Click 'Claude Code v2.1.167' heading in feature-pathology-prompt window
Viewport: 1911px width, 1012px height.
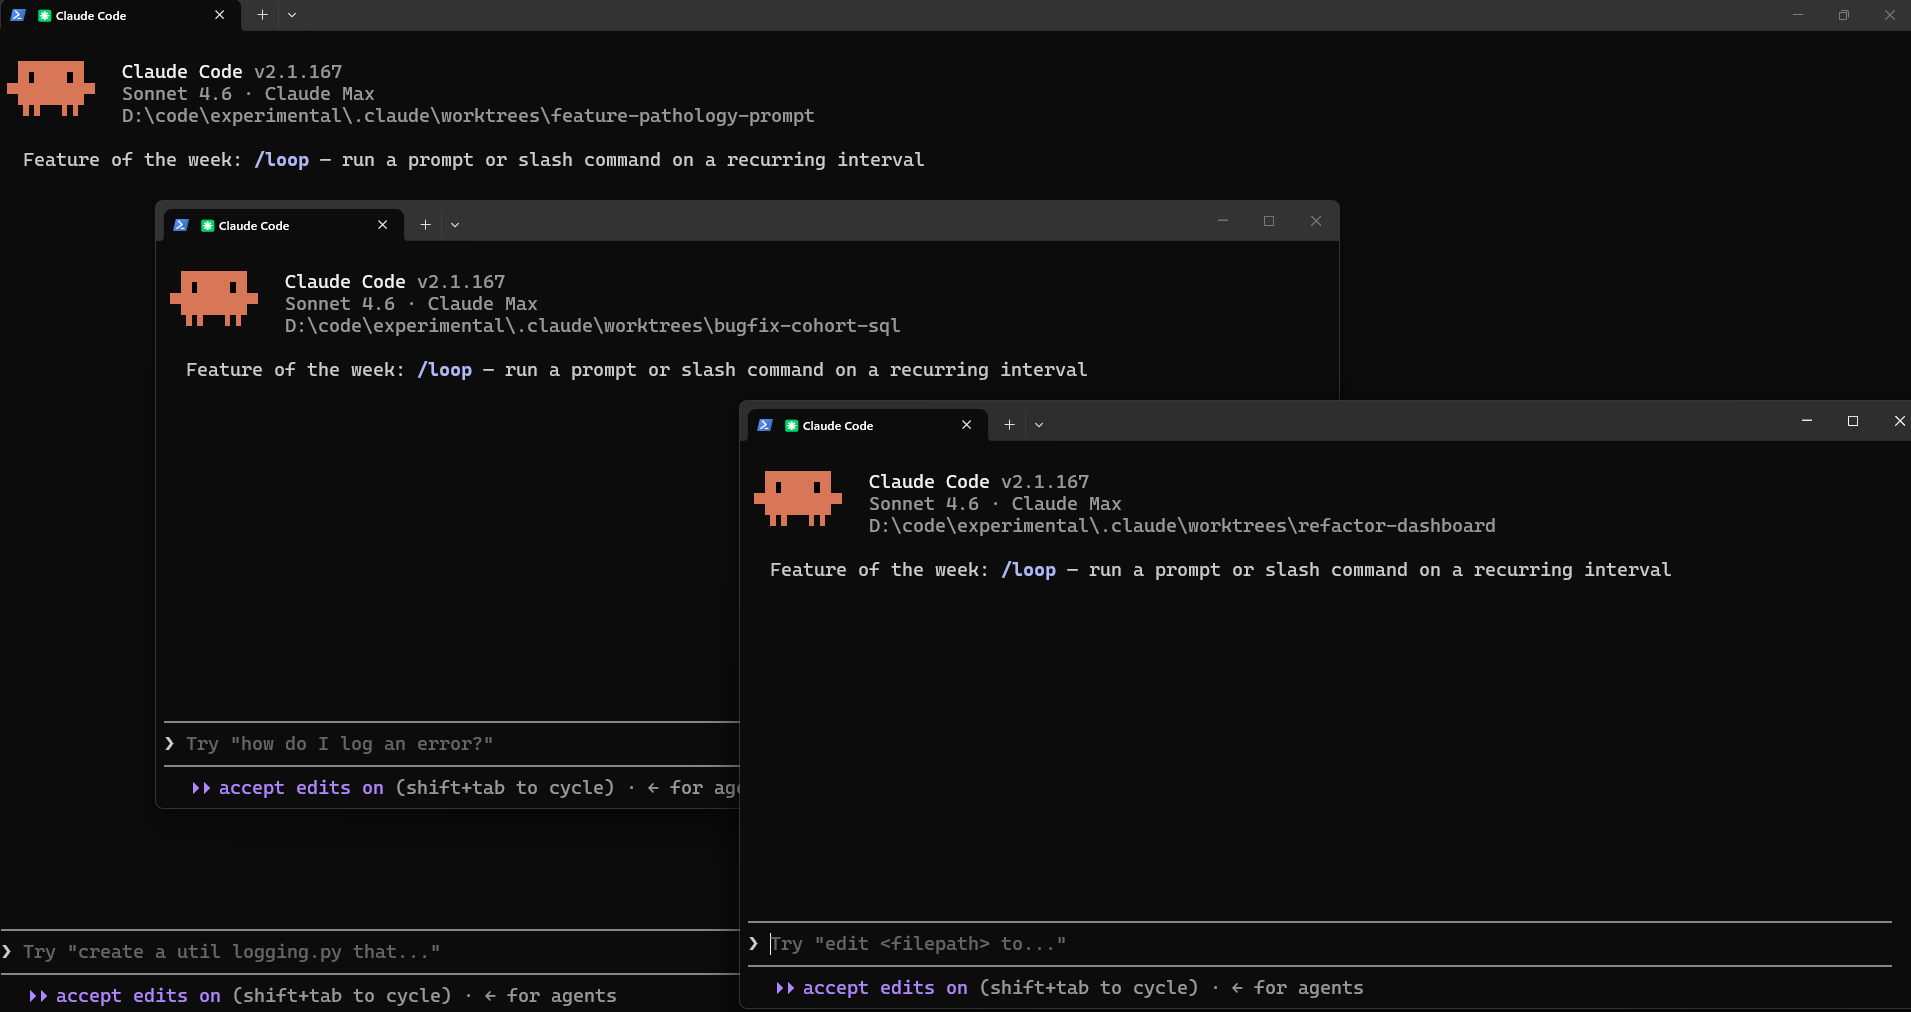click(x=232, y=72)
